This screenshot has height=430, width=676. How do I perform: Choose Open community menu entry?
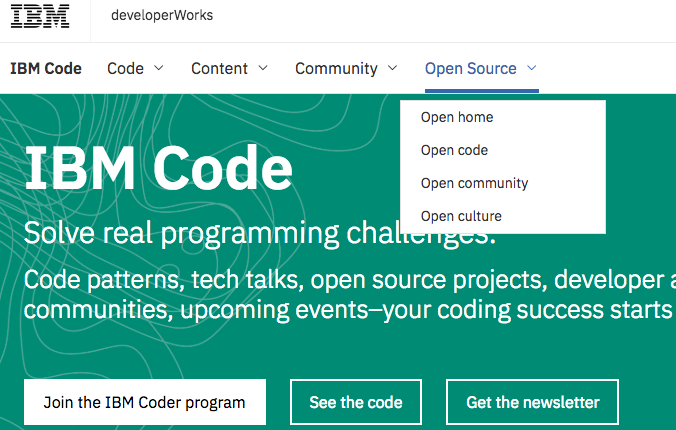474,183
